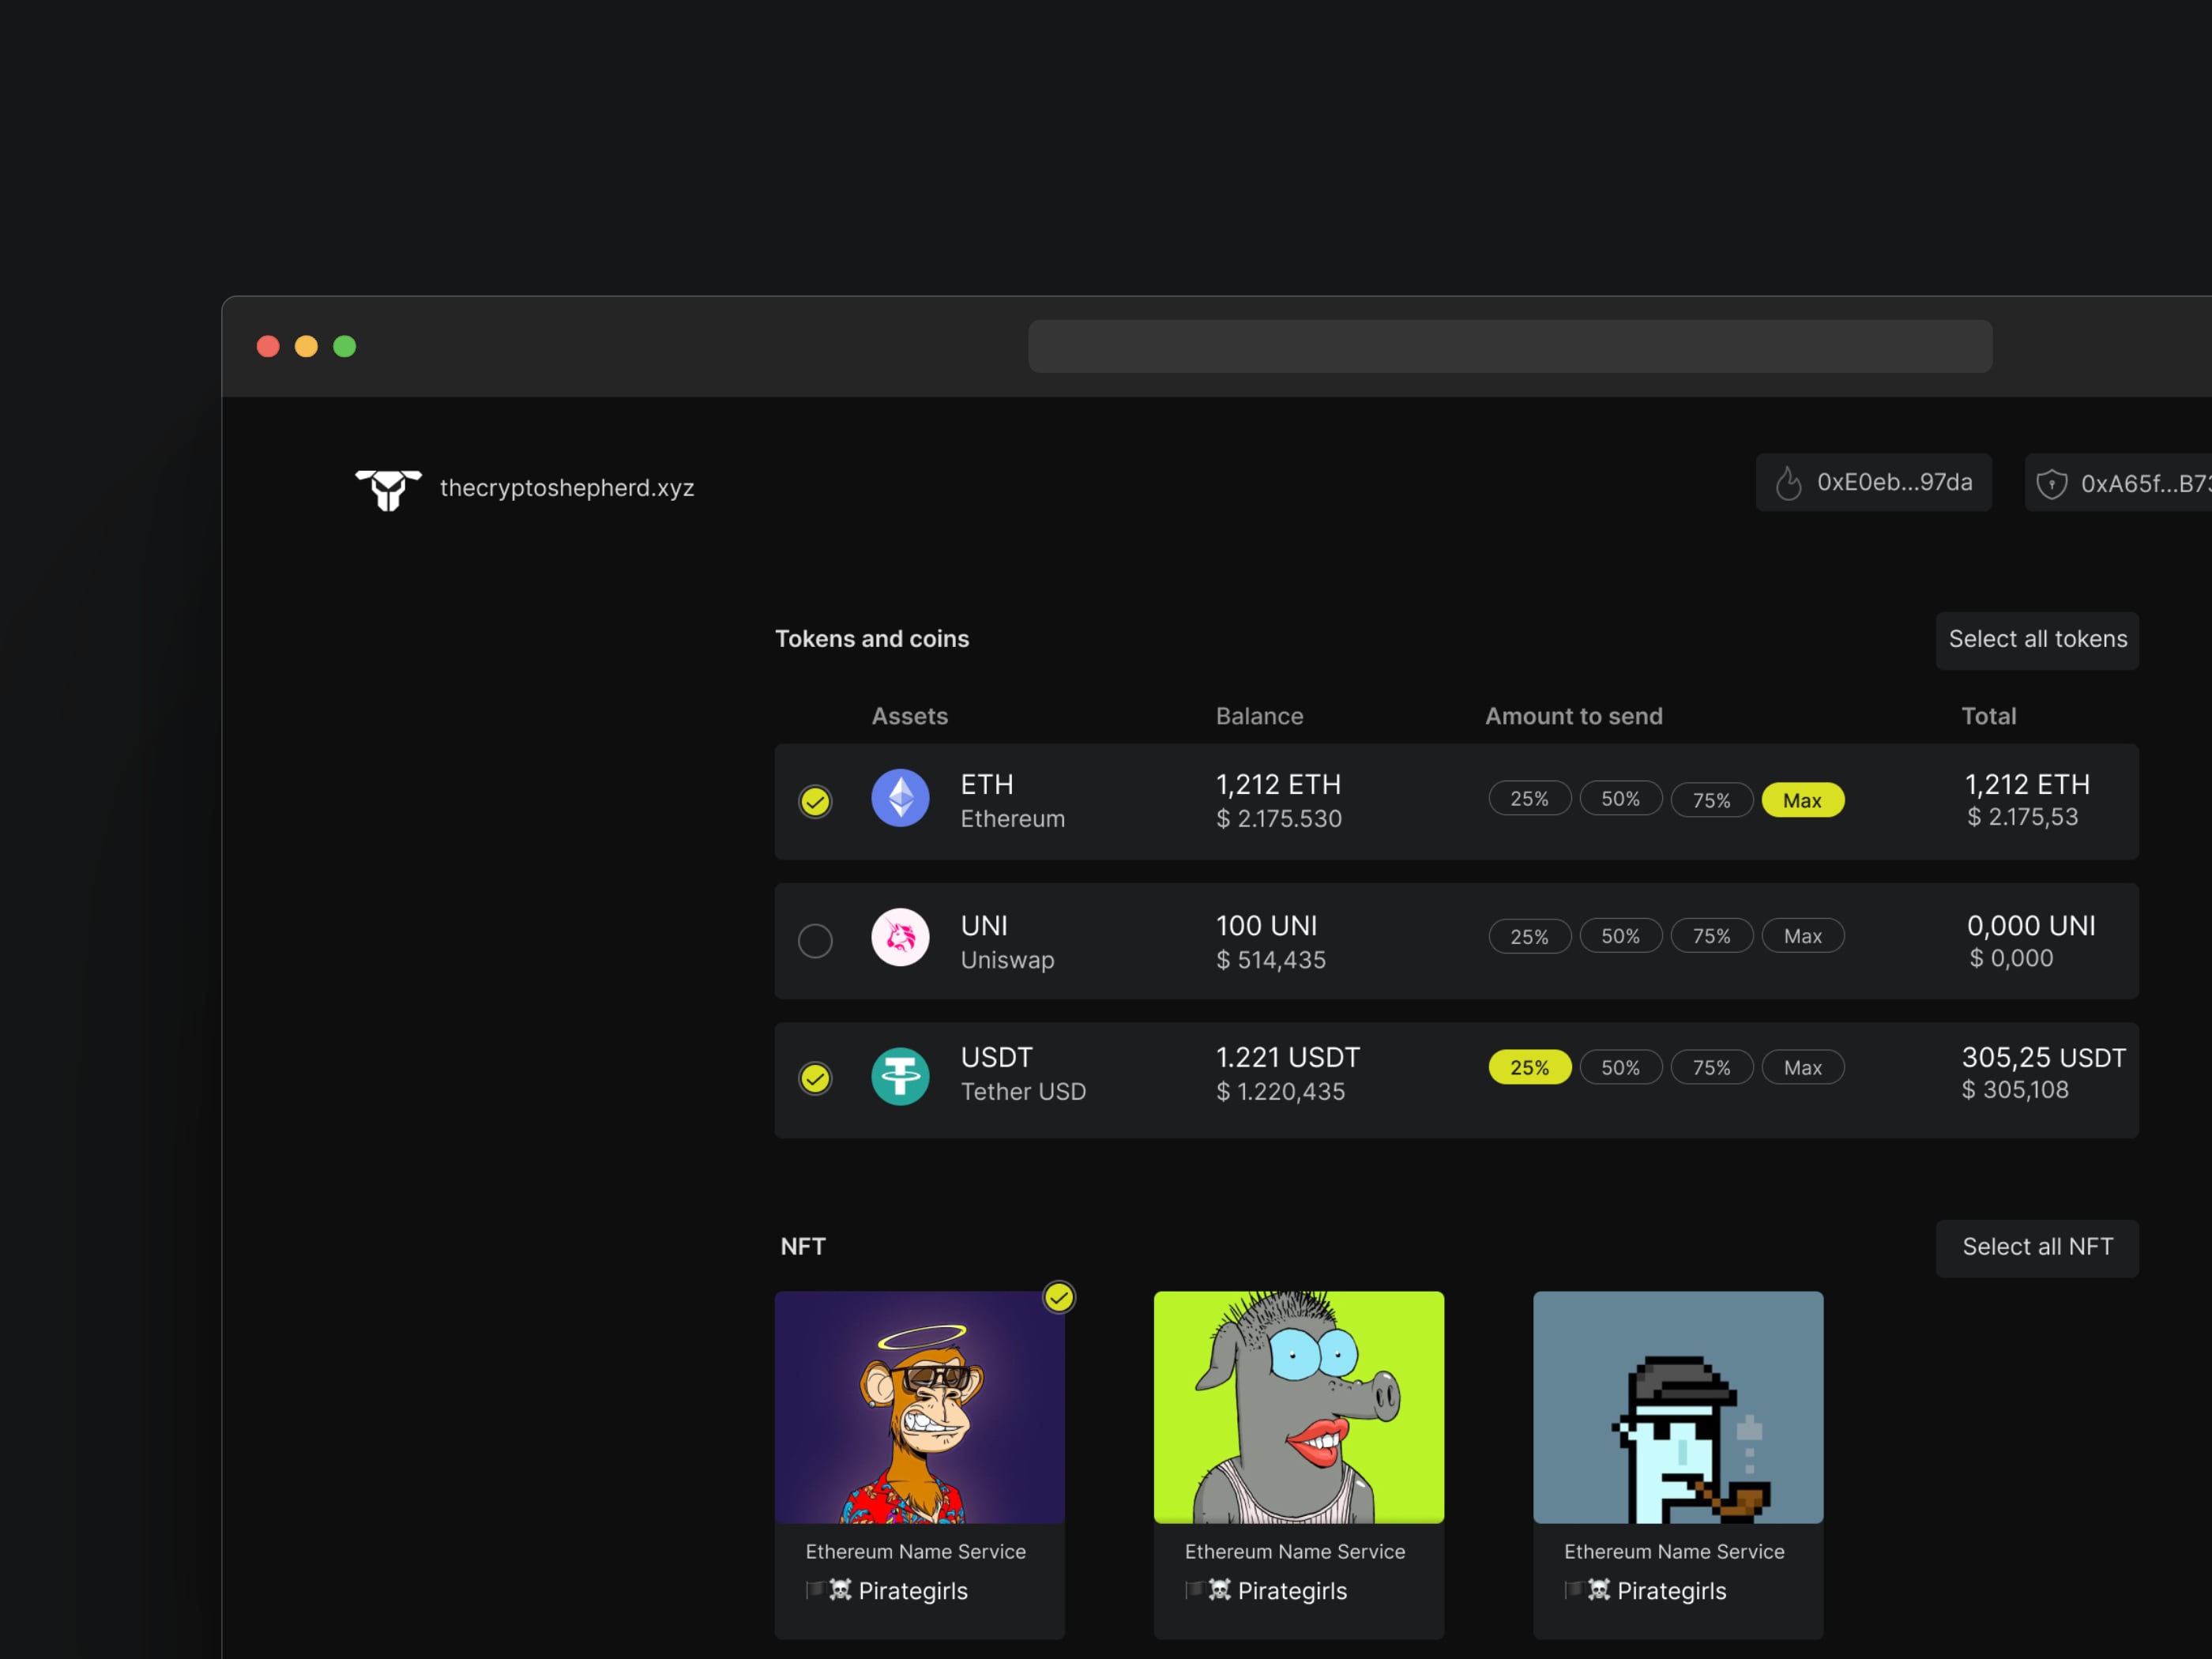Image resolution: width=2212 pixels, height=1659 pixels.
Task: Click the bull logo icon
Action: point(388,489)
